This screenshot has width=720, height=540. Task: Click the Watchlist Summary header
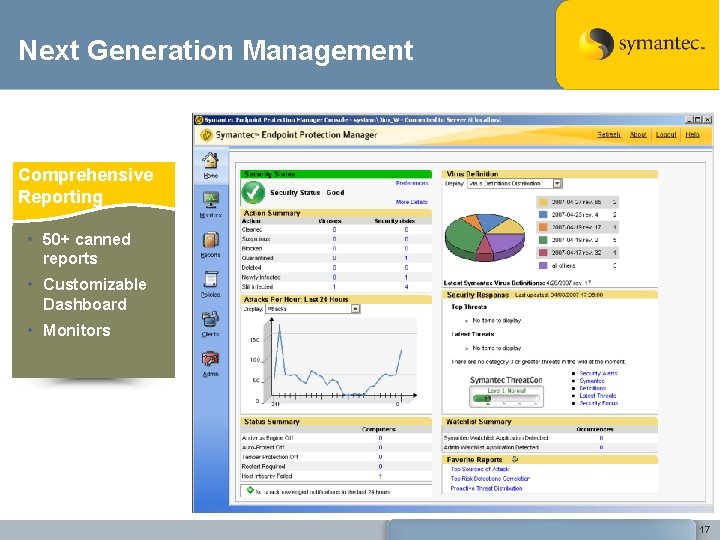(x=550, y=422)
